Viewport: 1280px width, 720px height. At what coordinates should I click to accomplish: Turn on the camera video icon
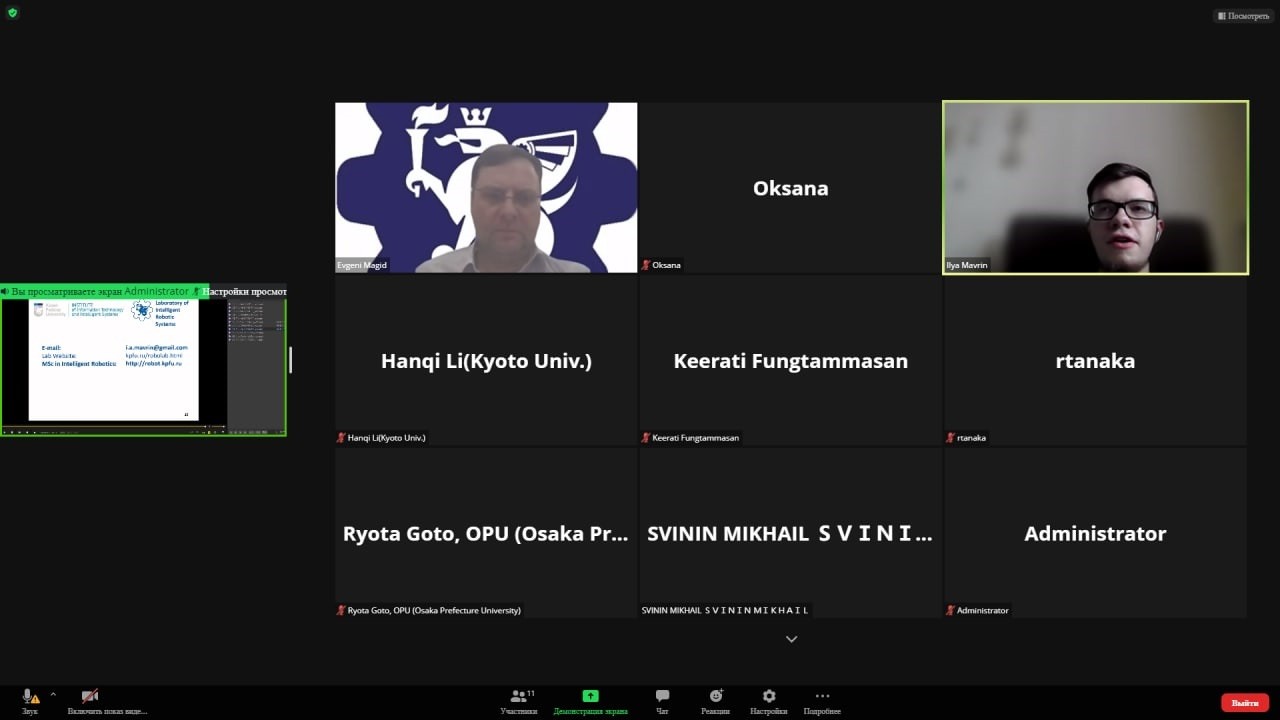[90, 696]
